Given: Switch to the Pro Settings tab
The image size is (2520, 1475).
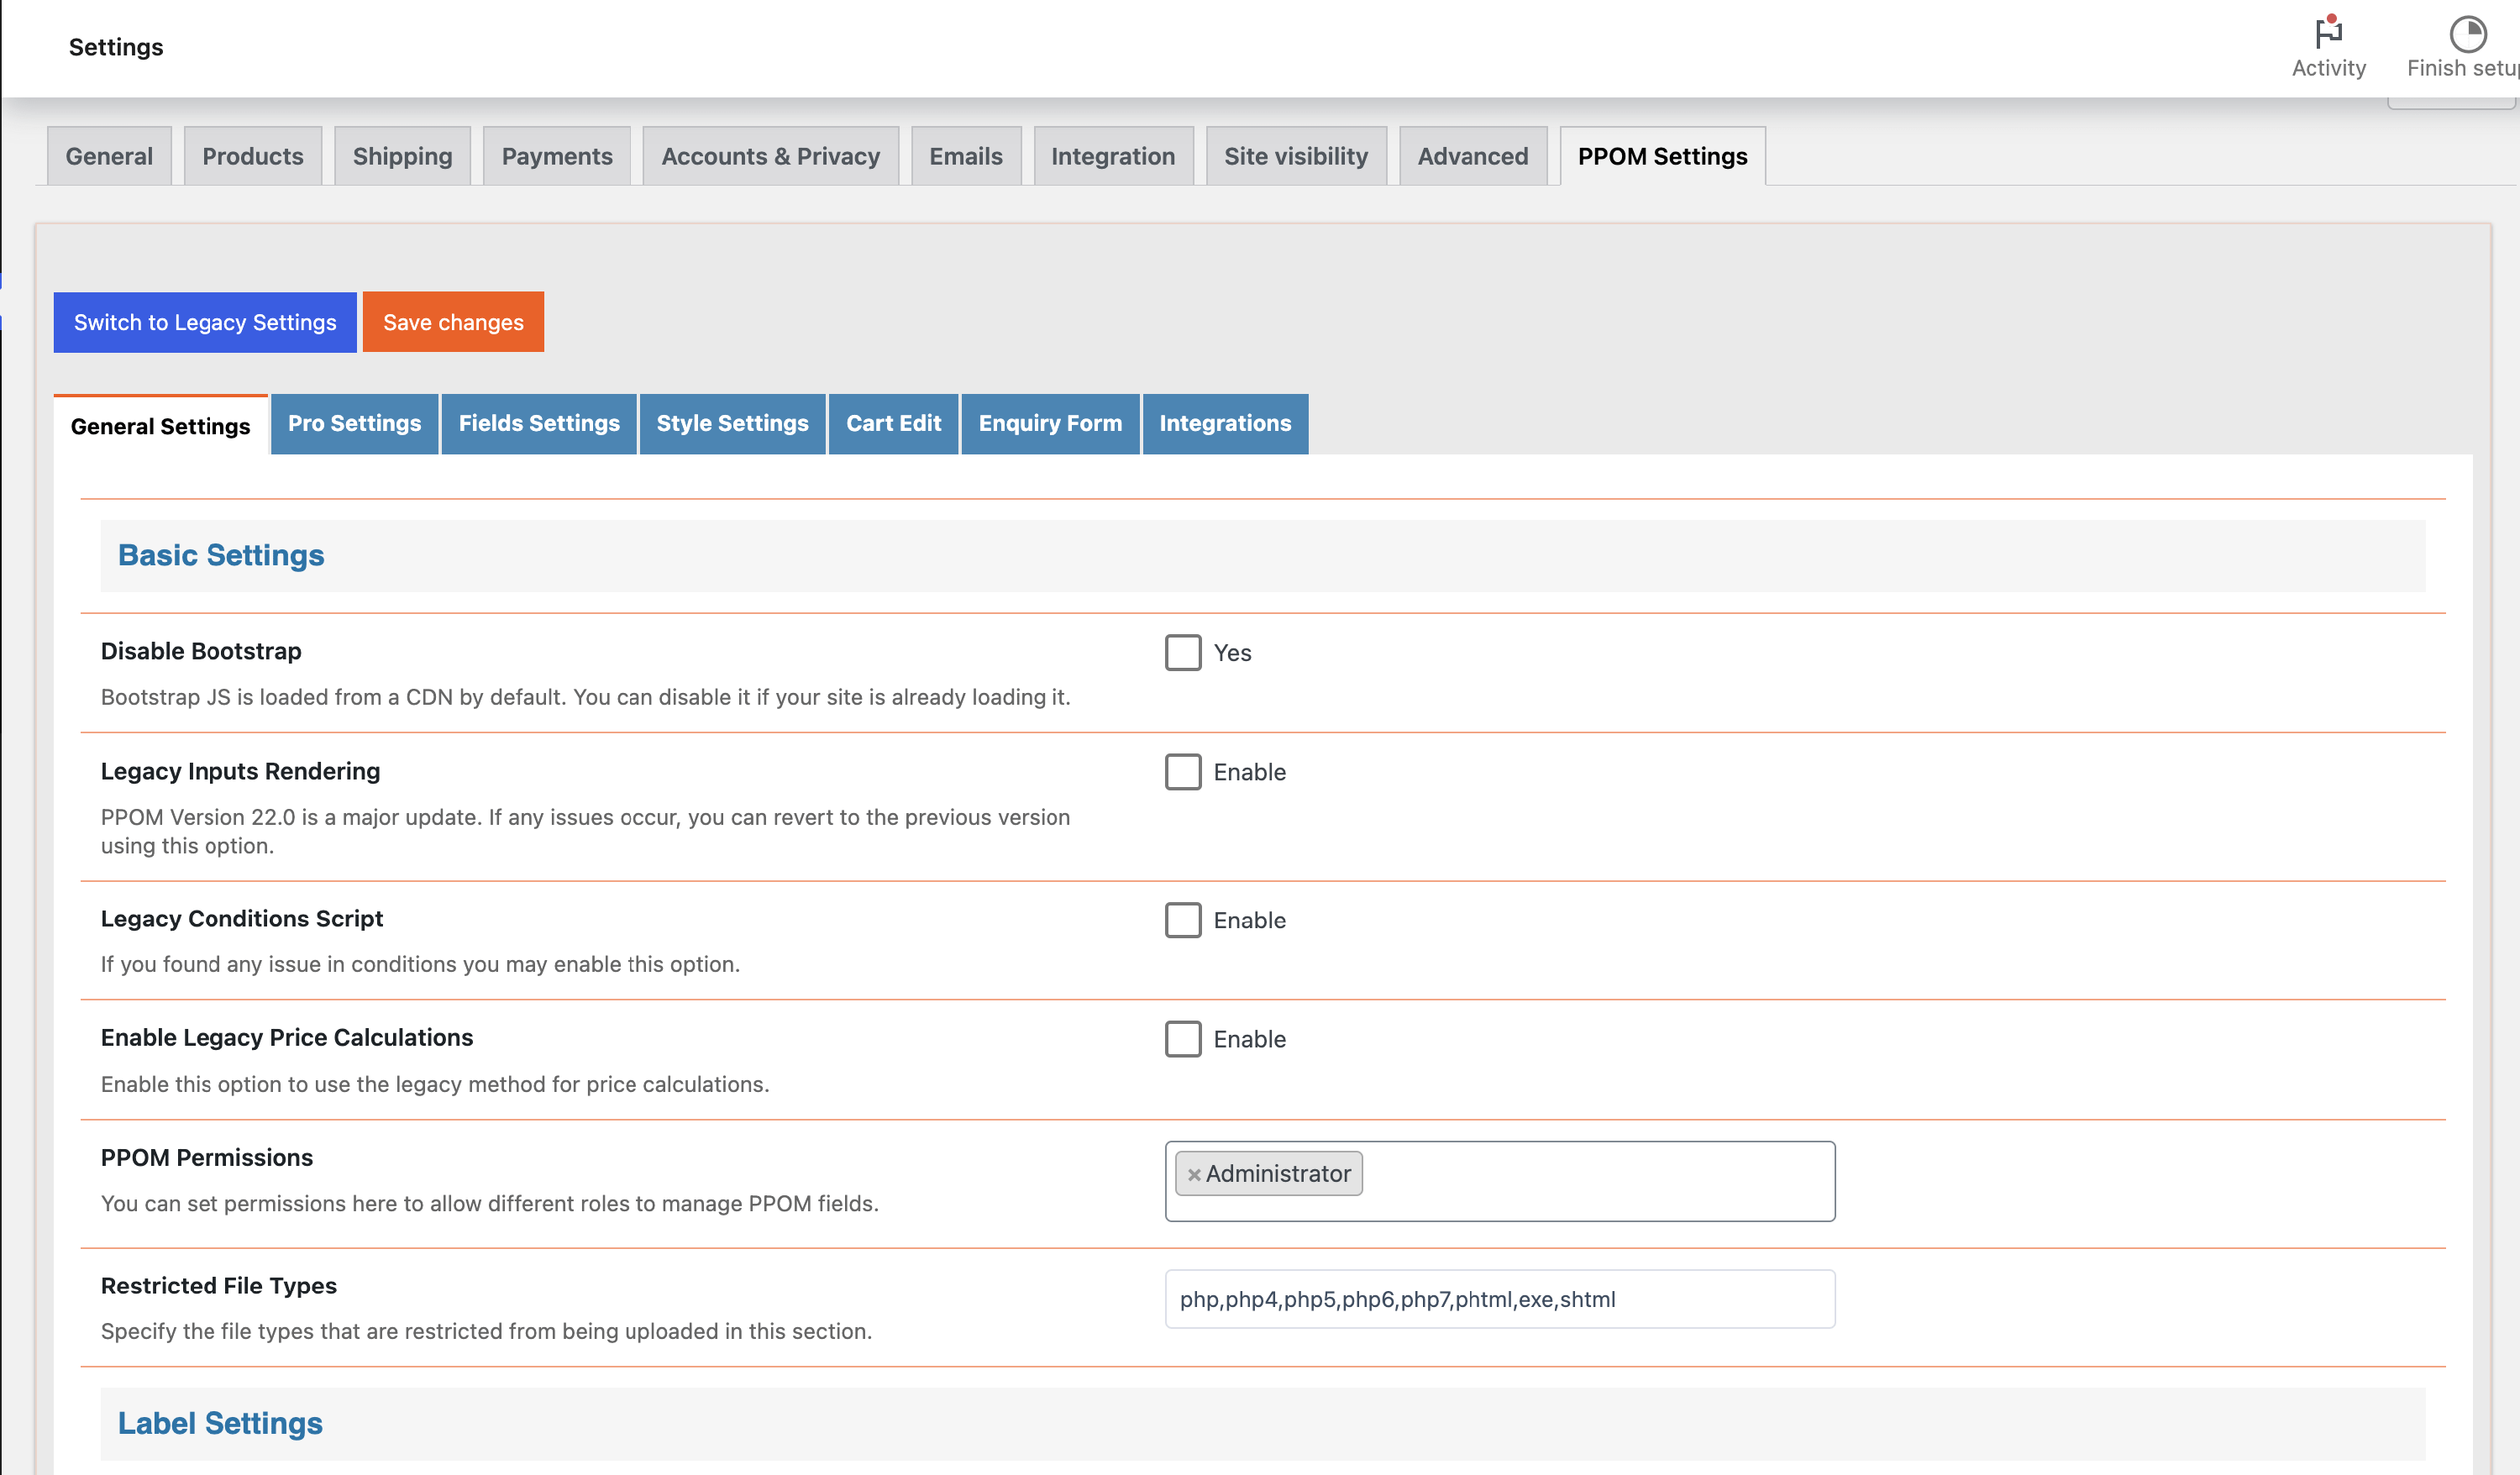Looking at the screenshot, I should click(x=354, y=423).
